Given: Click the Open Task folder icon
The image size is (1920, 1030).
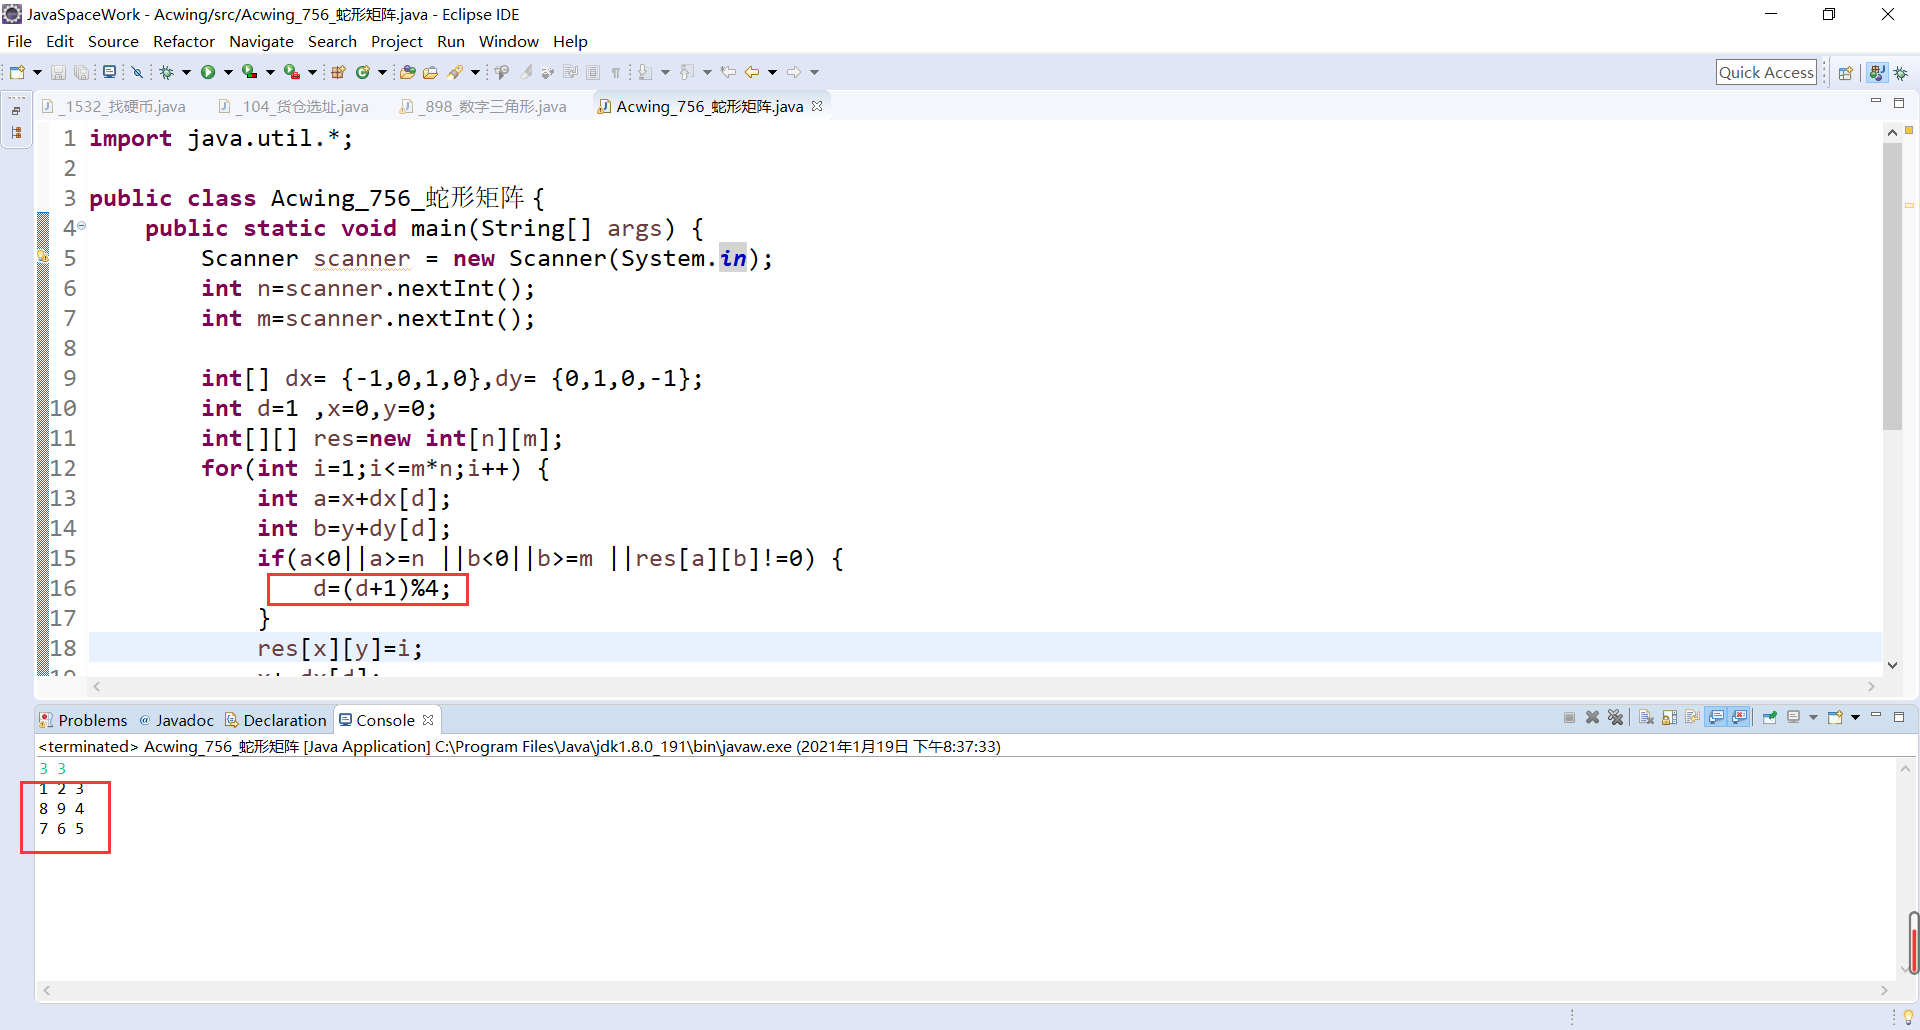Looking at the screenshot, I should [x=430, y=72].
